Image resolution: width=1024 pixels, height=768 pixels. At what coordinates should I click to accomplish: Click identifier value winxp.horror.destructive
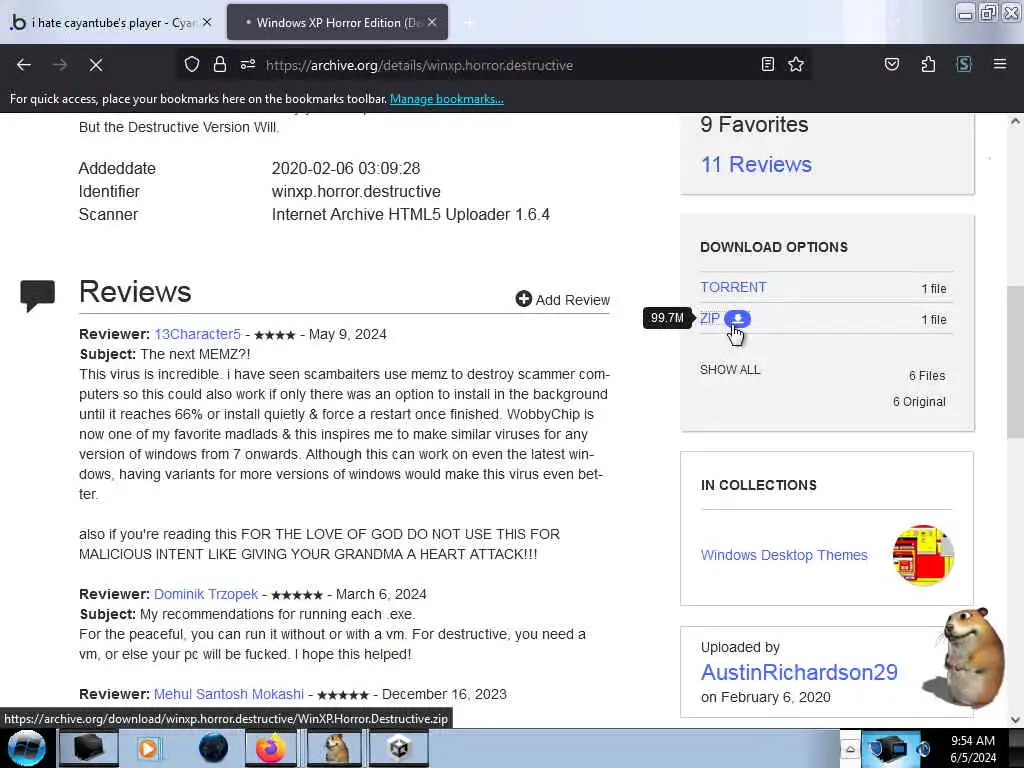[356, 191]
